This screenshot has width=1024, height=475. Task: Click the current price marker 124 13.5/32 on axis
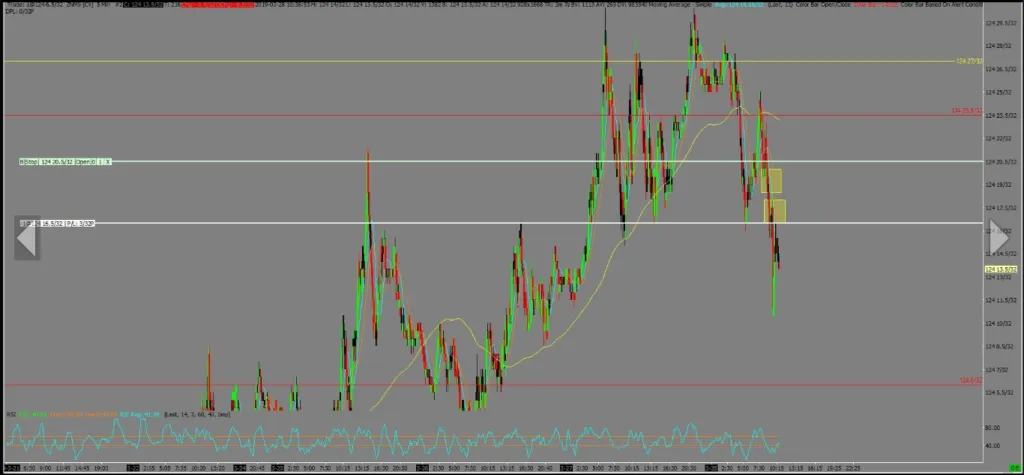(999, 269)
